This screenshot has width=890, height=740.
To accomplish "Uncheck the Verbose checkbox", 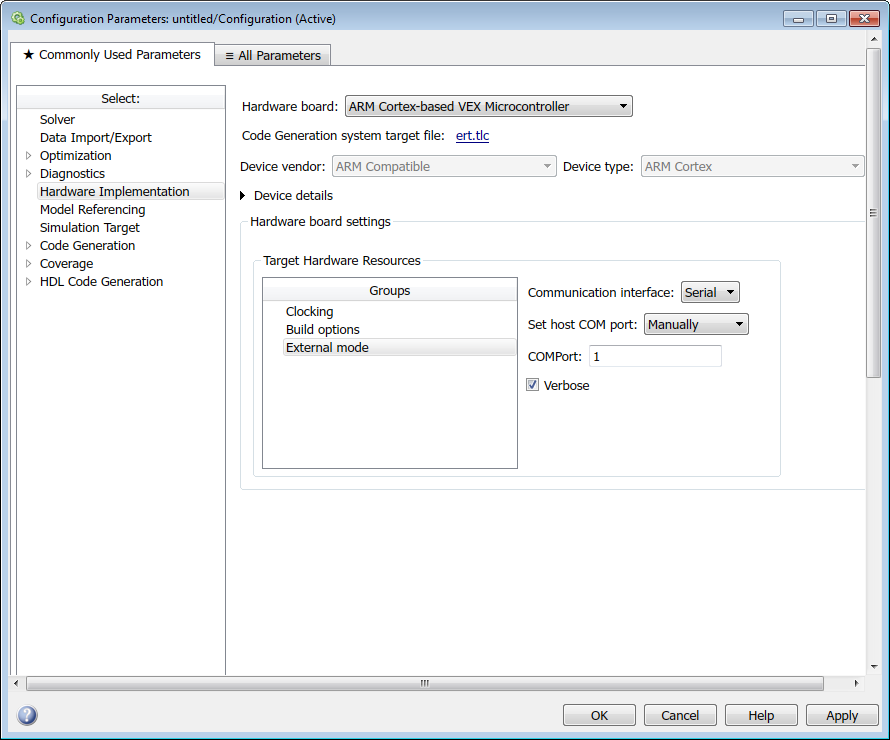I will click(x=533, y=385).
